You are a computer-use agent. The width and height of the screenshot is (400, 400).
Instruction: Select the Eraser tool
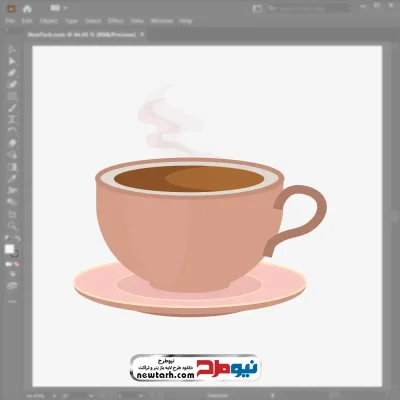pyautogui.click(x=12, y=143)
